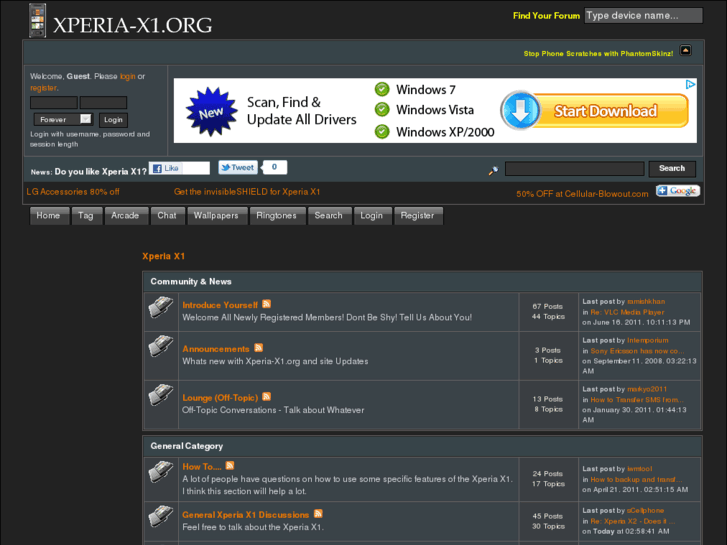Viewport: 727px width, 545px height.
Task: Click the Start Download ad button
Action: pyautogui.click(x=606, y=111)
